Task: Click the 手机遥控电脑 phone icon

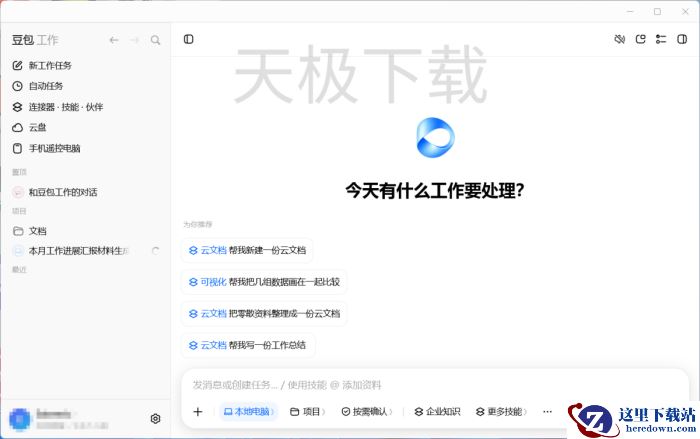Action: 17,148
